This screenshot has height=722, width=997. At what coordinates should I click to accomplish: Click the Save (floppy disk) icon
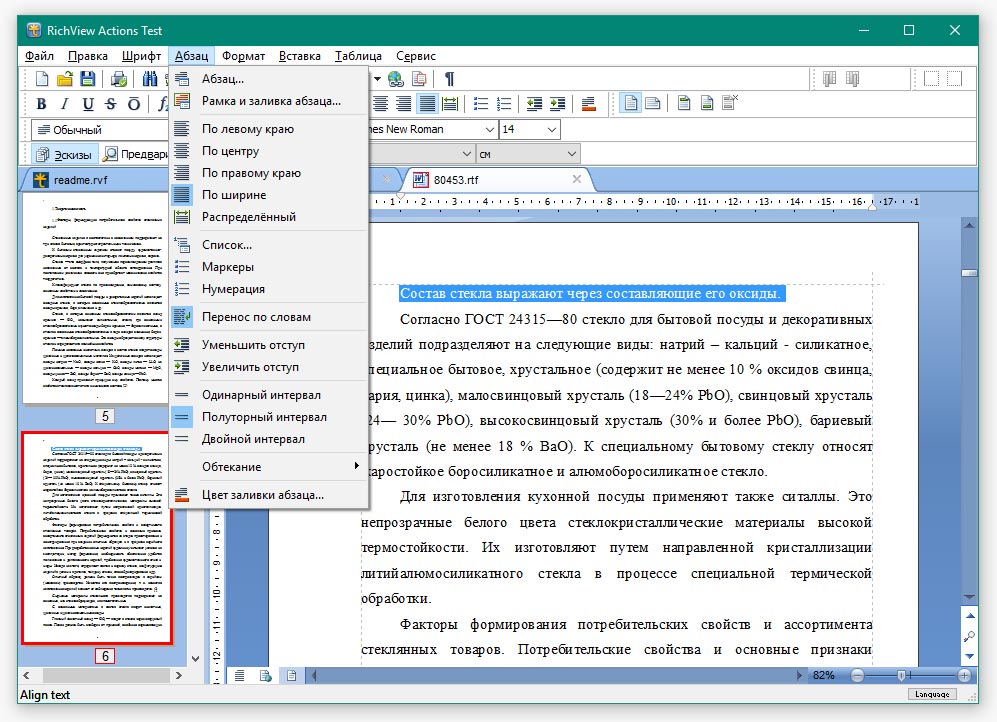click(87, 79)
